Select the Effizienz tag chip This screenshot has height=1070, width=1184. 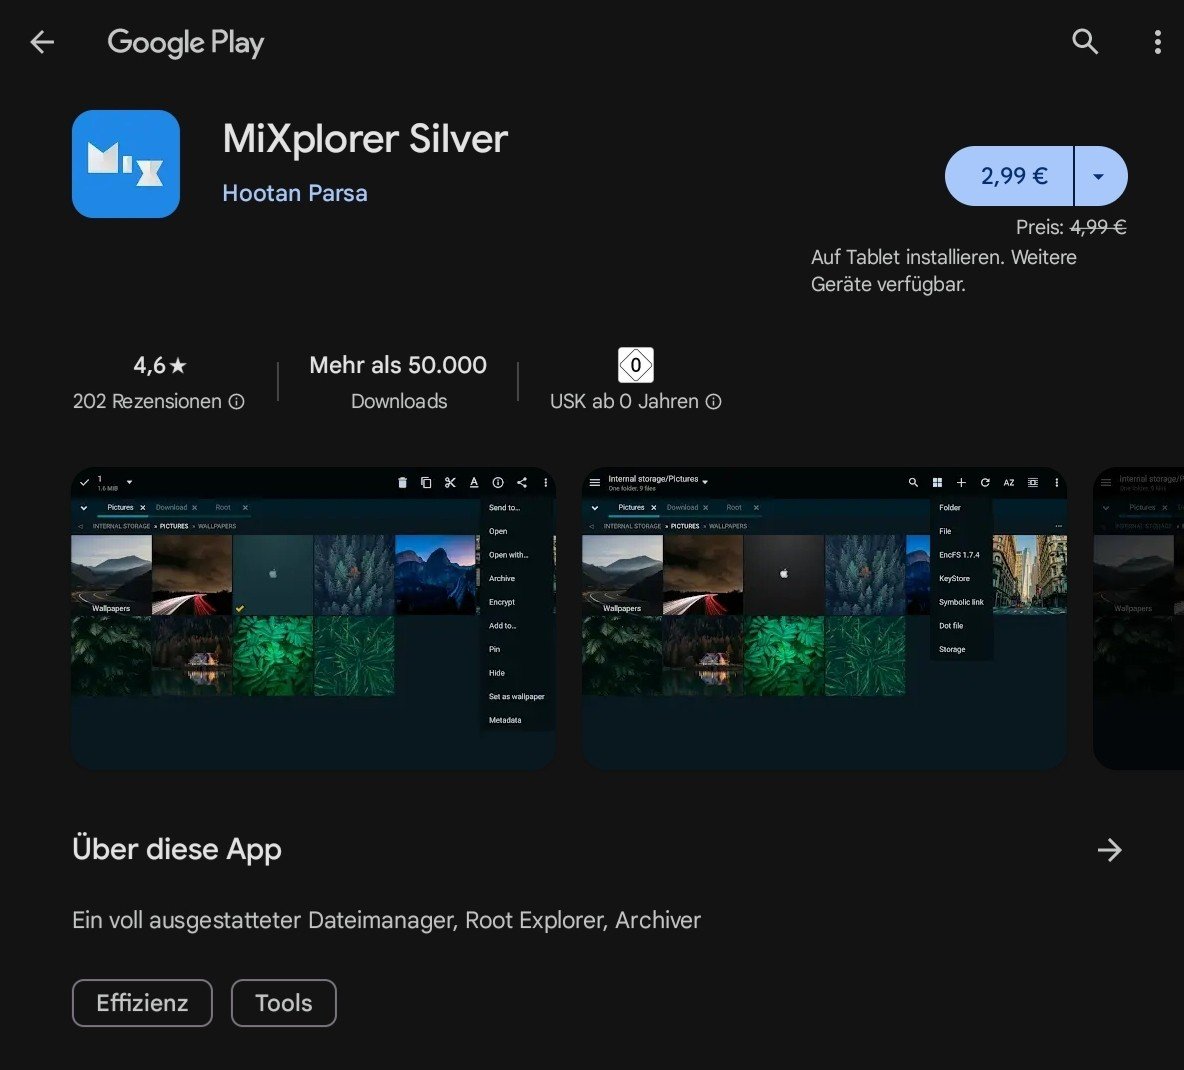click(x=142, y=1003)
